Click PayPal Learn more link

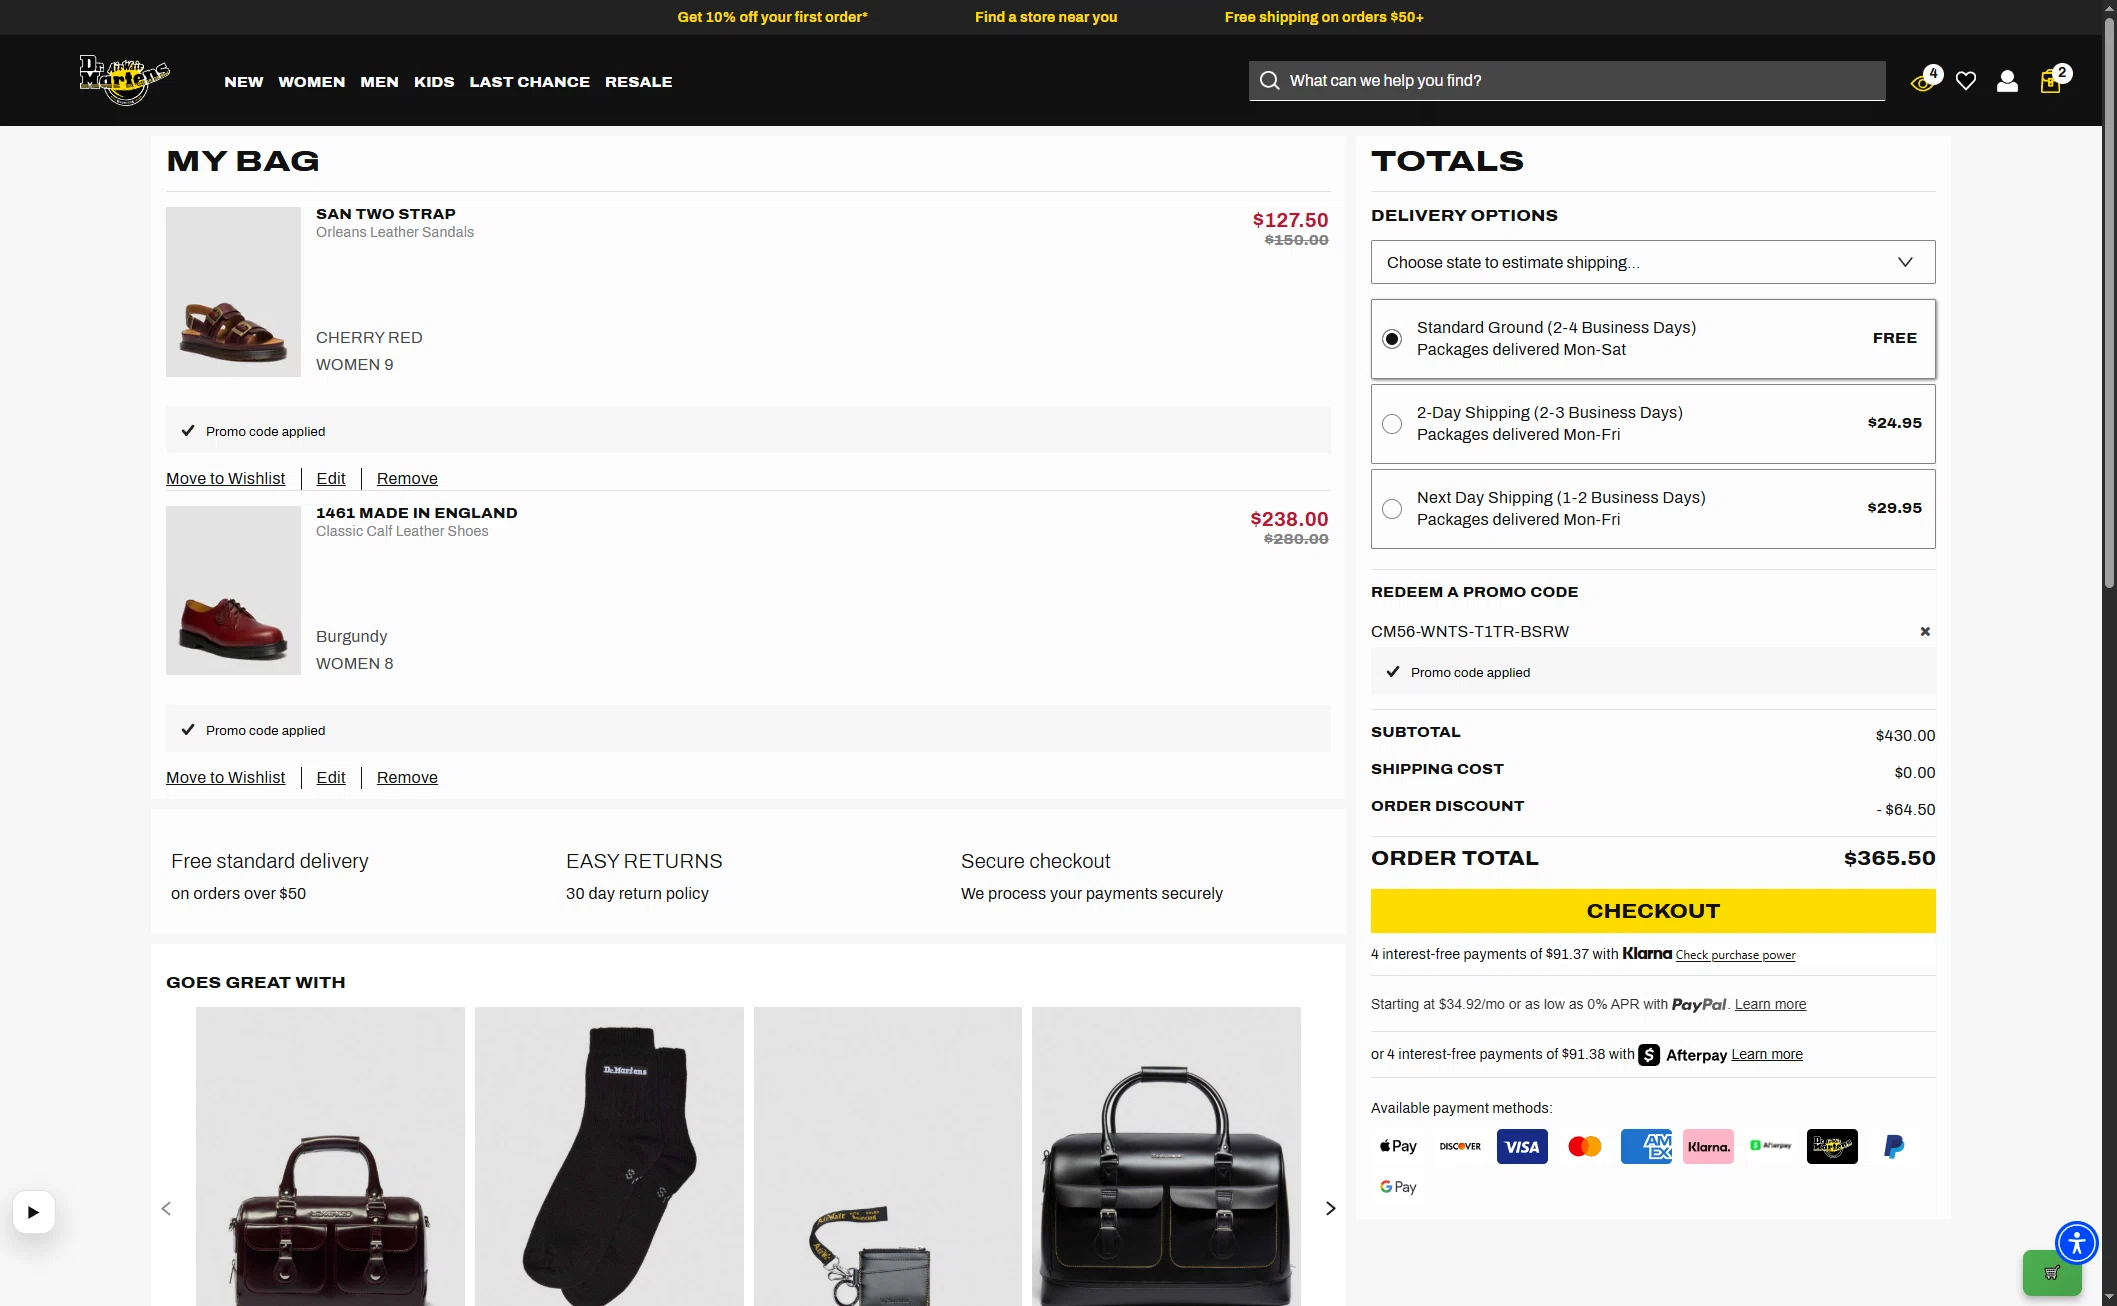tap(1770, 1005)
